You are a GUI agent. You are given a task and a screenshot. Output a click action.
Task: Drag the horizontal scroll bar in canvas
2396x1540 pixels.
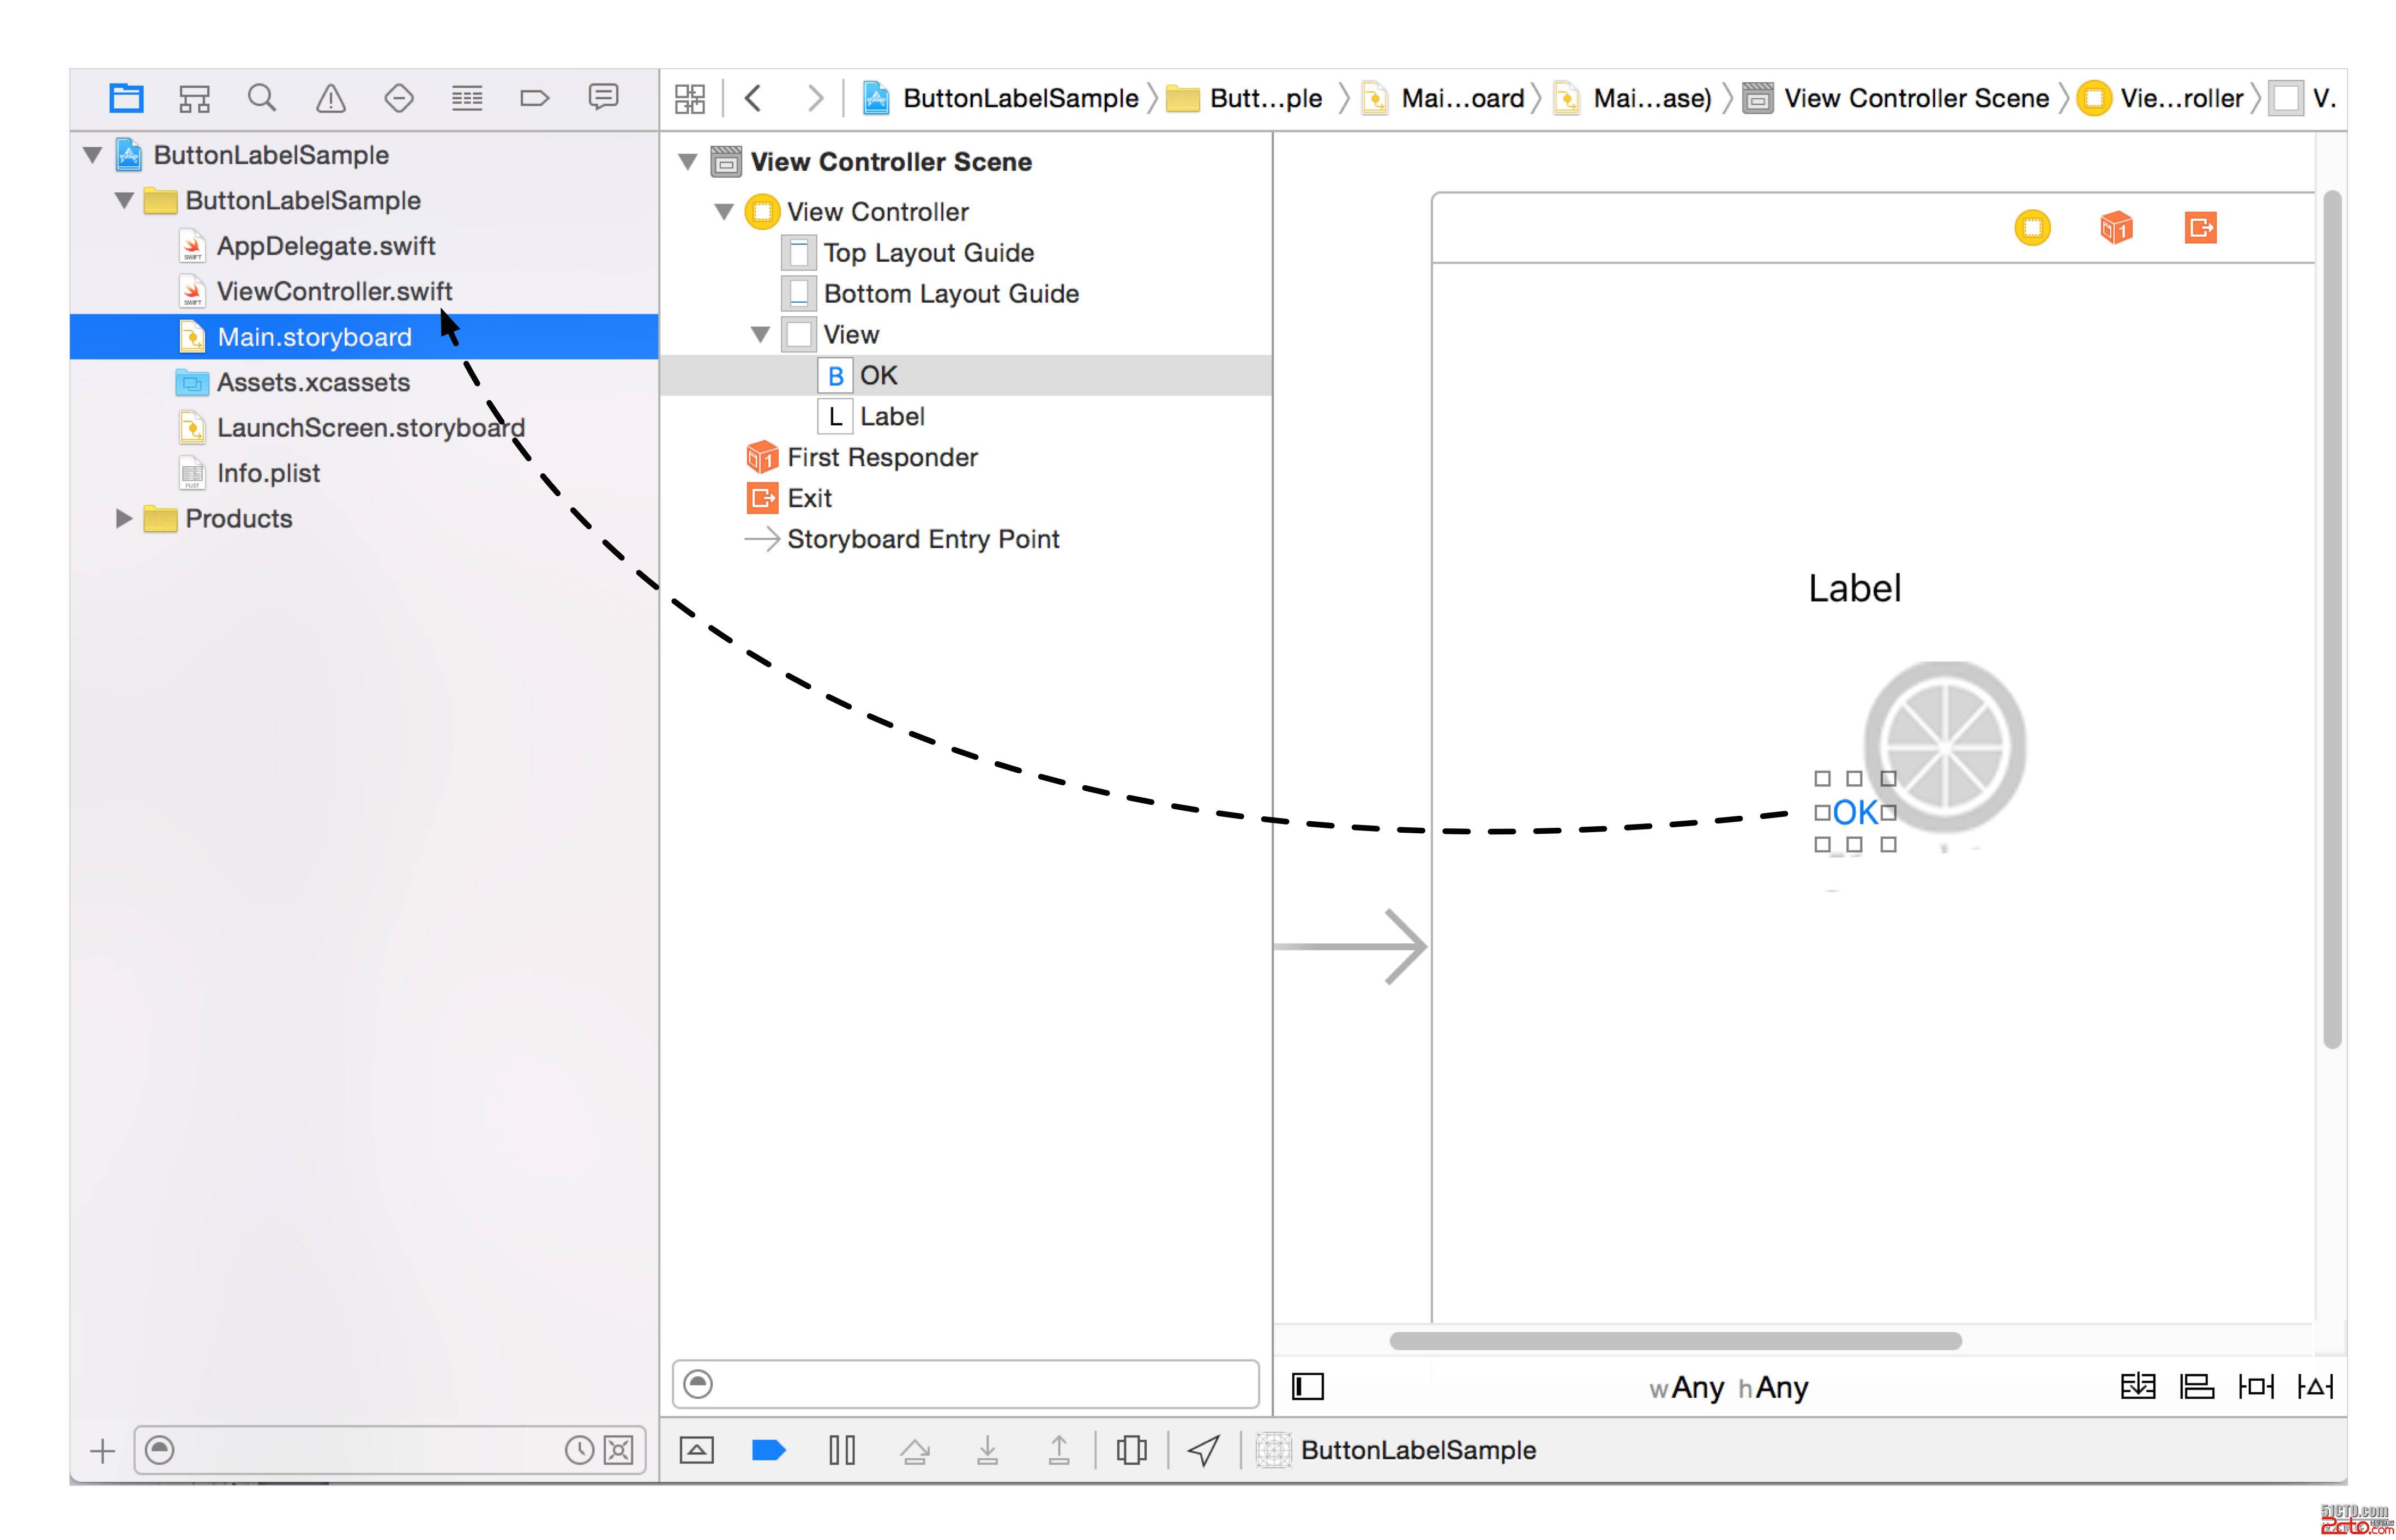click(1677, 1339)
